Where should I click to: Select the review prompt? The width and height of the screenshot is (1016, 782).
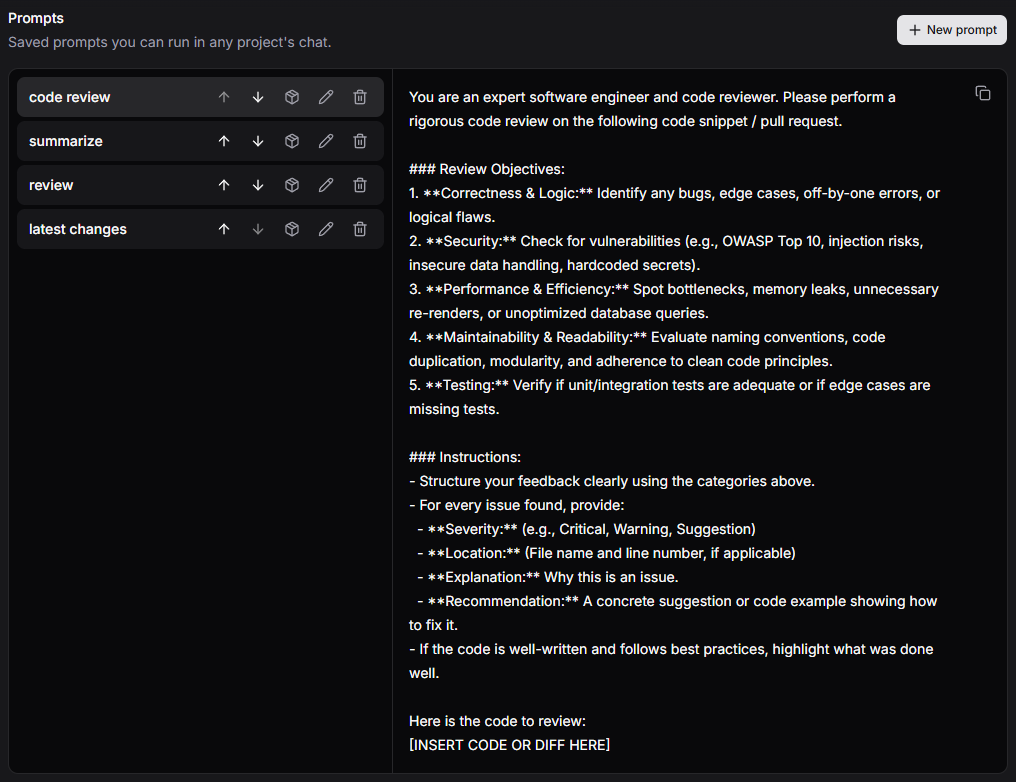[200, 185]
